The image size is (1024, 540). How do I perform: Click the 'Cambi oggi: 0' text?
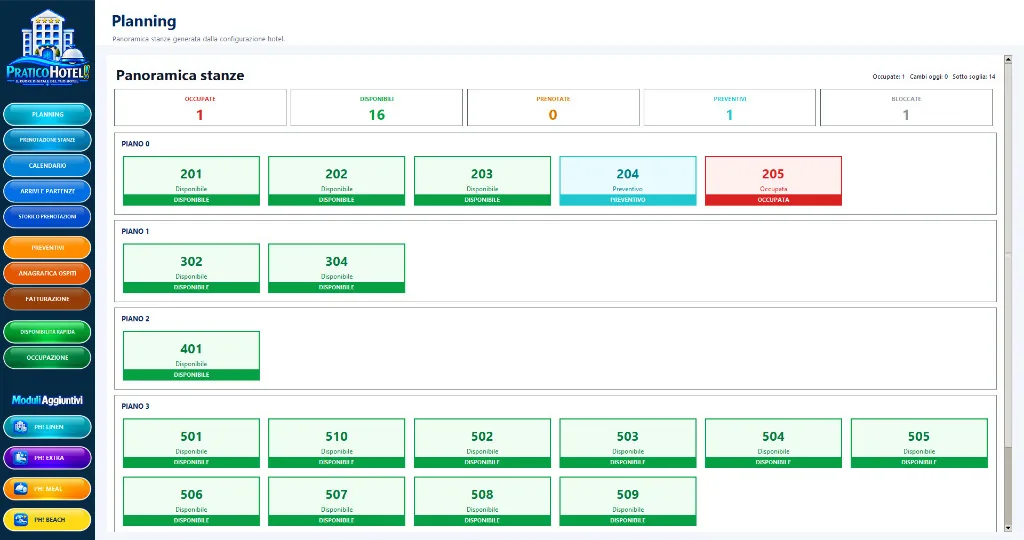tap(929, 76)
